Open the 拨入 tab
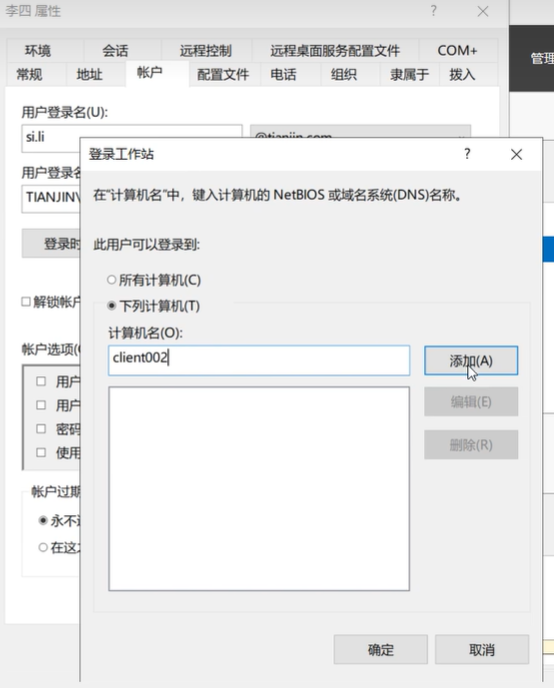Image resolution: width=554 pixels, height=688 pixels. pyautogui.click(x=462, y=75)
